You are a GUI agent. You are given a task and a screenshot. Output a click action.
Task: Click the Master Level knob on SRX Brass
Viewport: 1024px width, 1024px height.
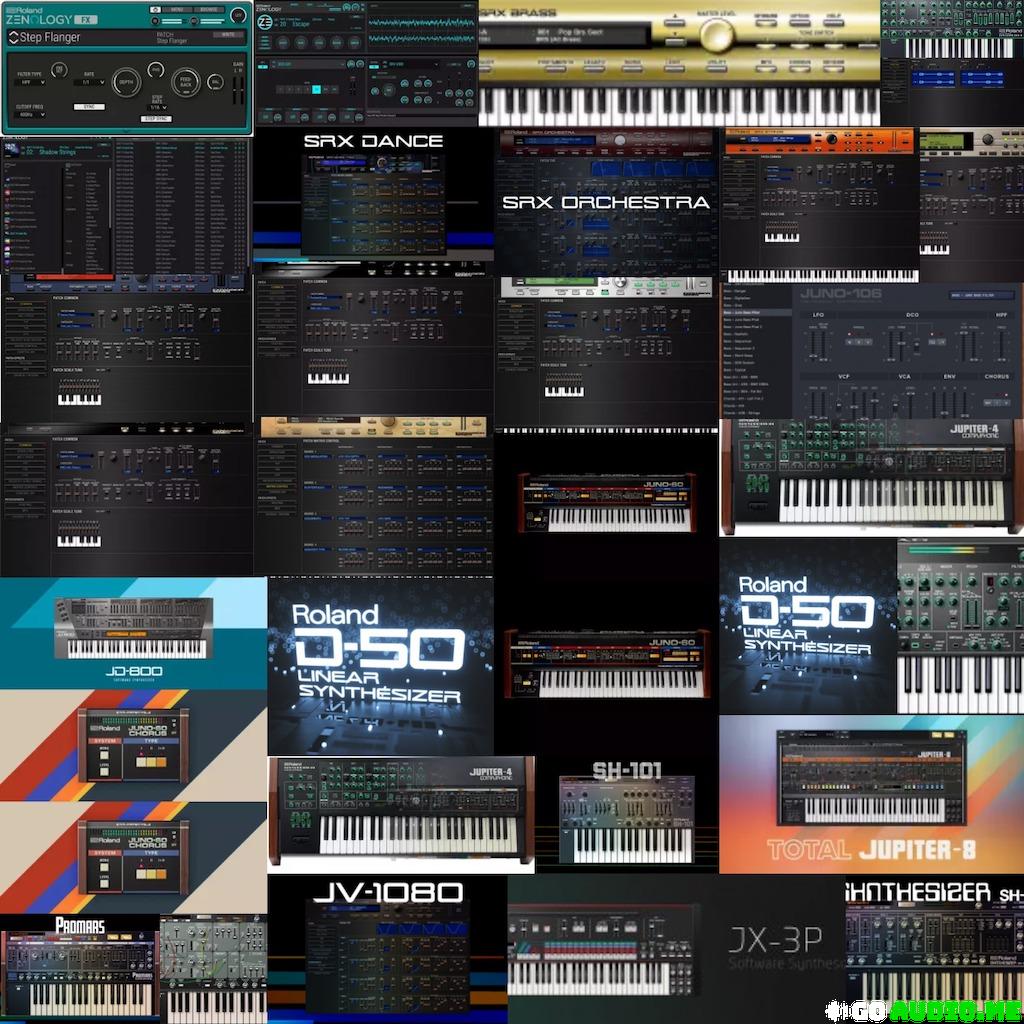coord(716,35)
